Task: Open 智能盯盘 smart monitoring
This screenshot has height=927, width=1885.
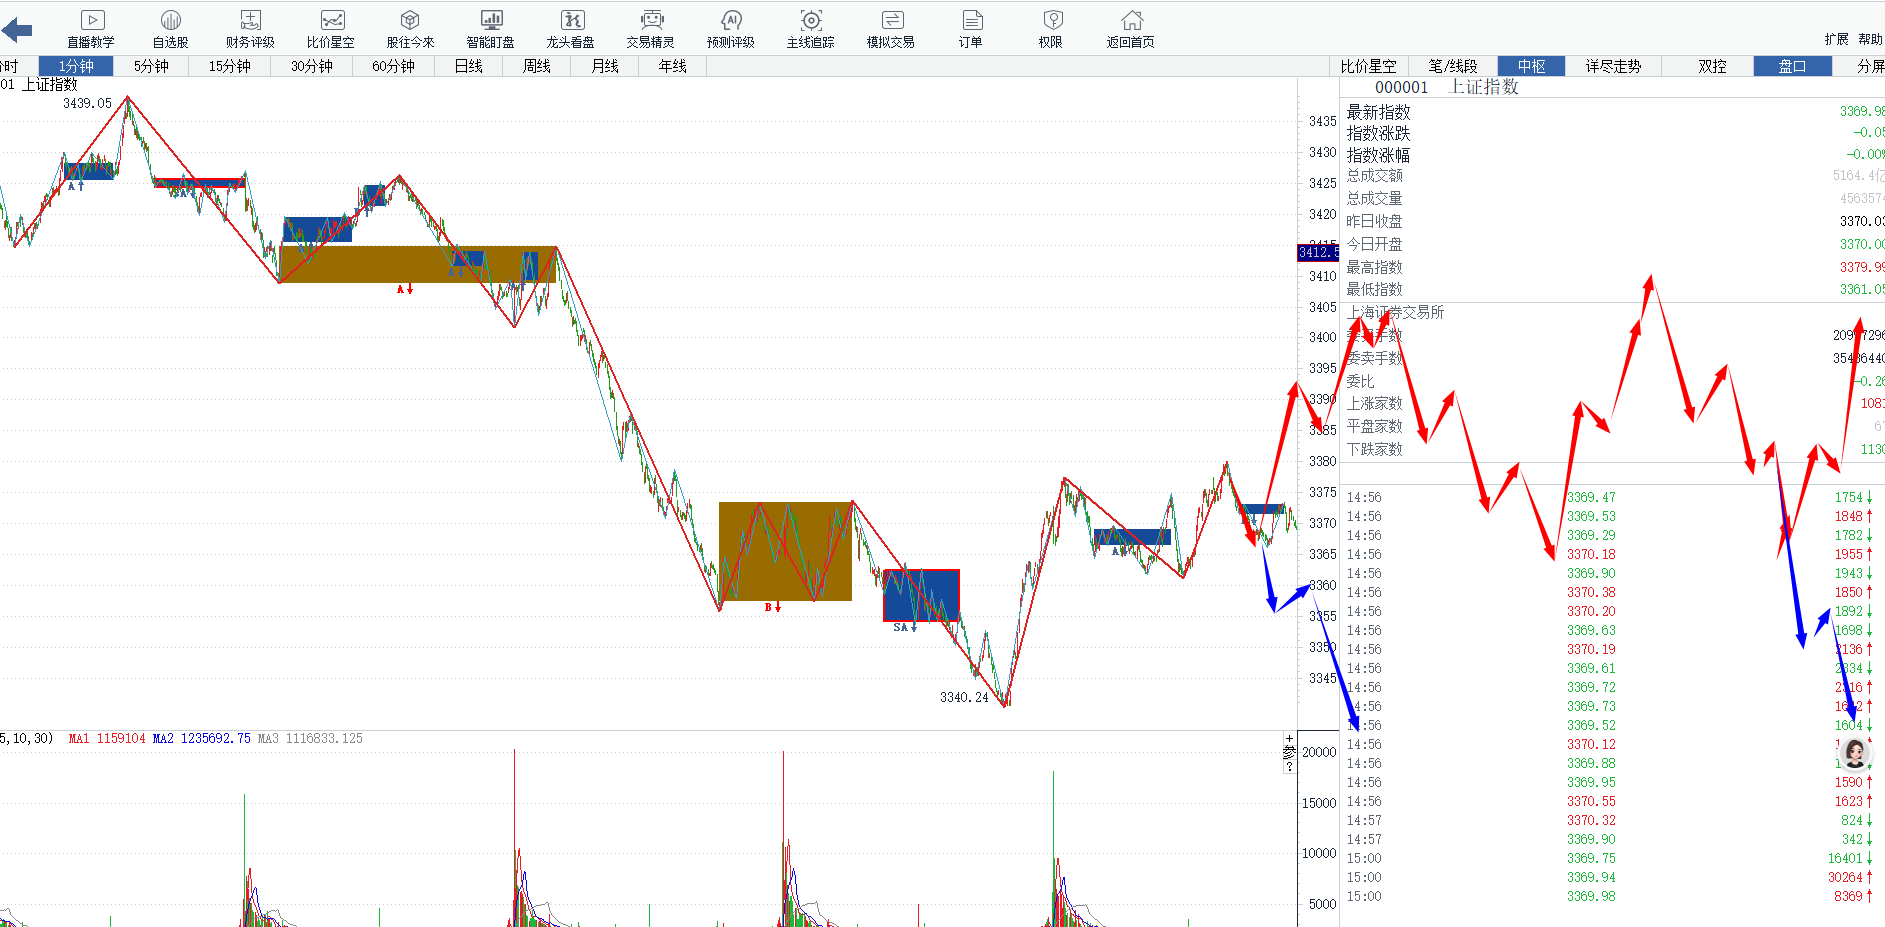Action: [490, 29]
